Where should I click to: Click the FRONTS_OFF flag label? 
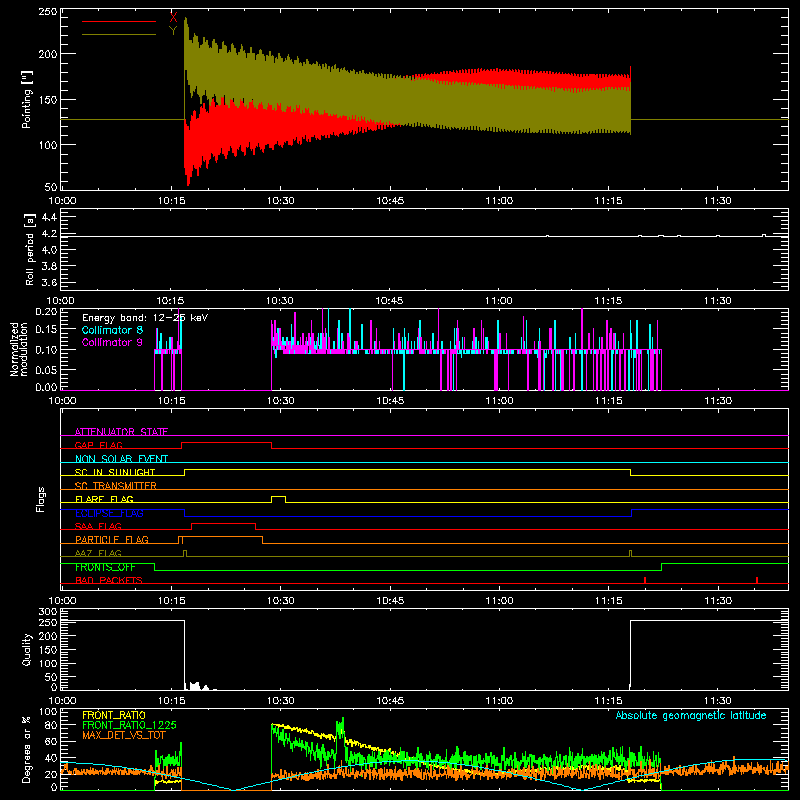(x=105, y=567)
